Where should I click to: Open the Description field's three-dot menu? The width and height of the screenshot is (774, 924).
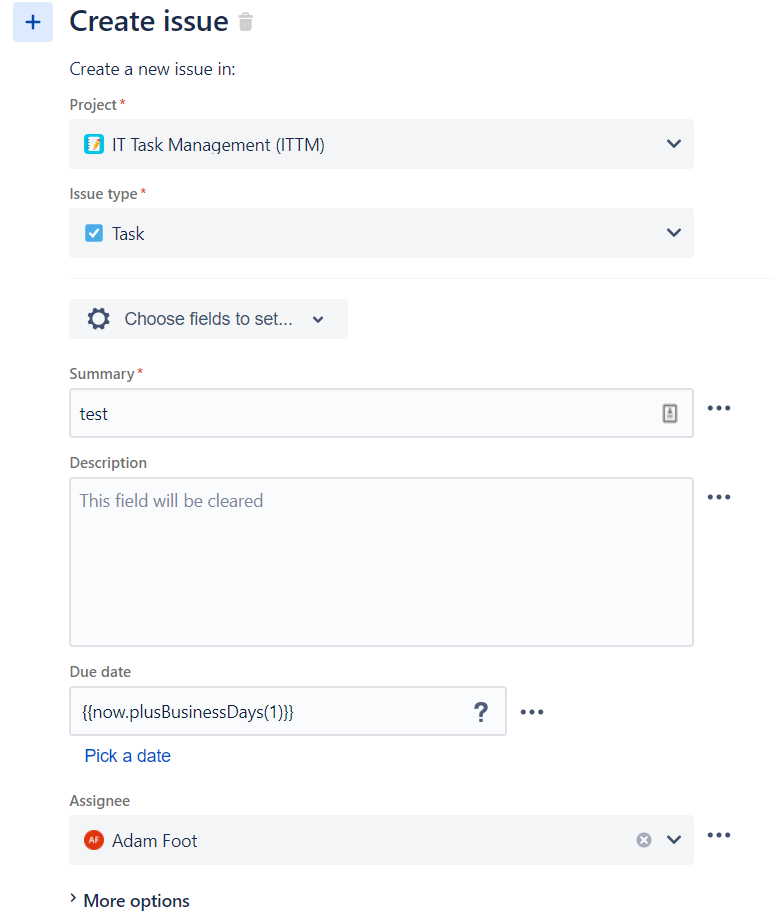pos(719,497)
